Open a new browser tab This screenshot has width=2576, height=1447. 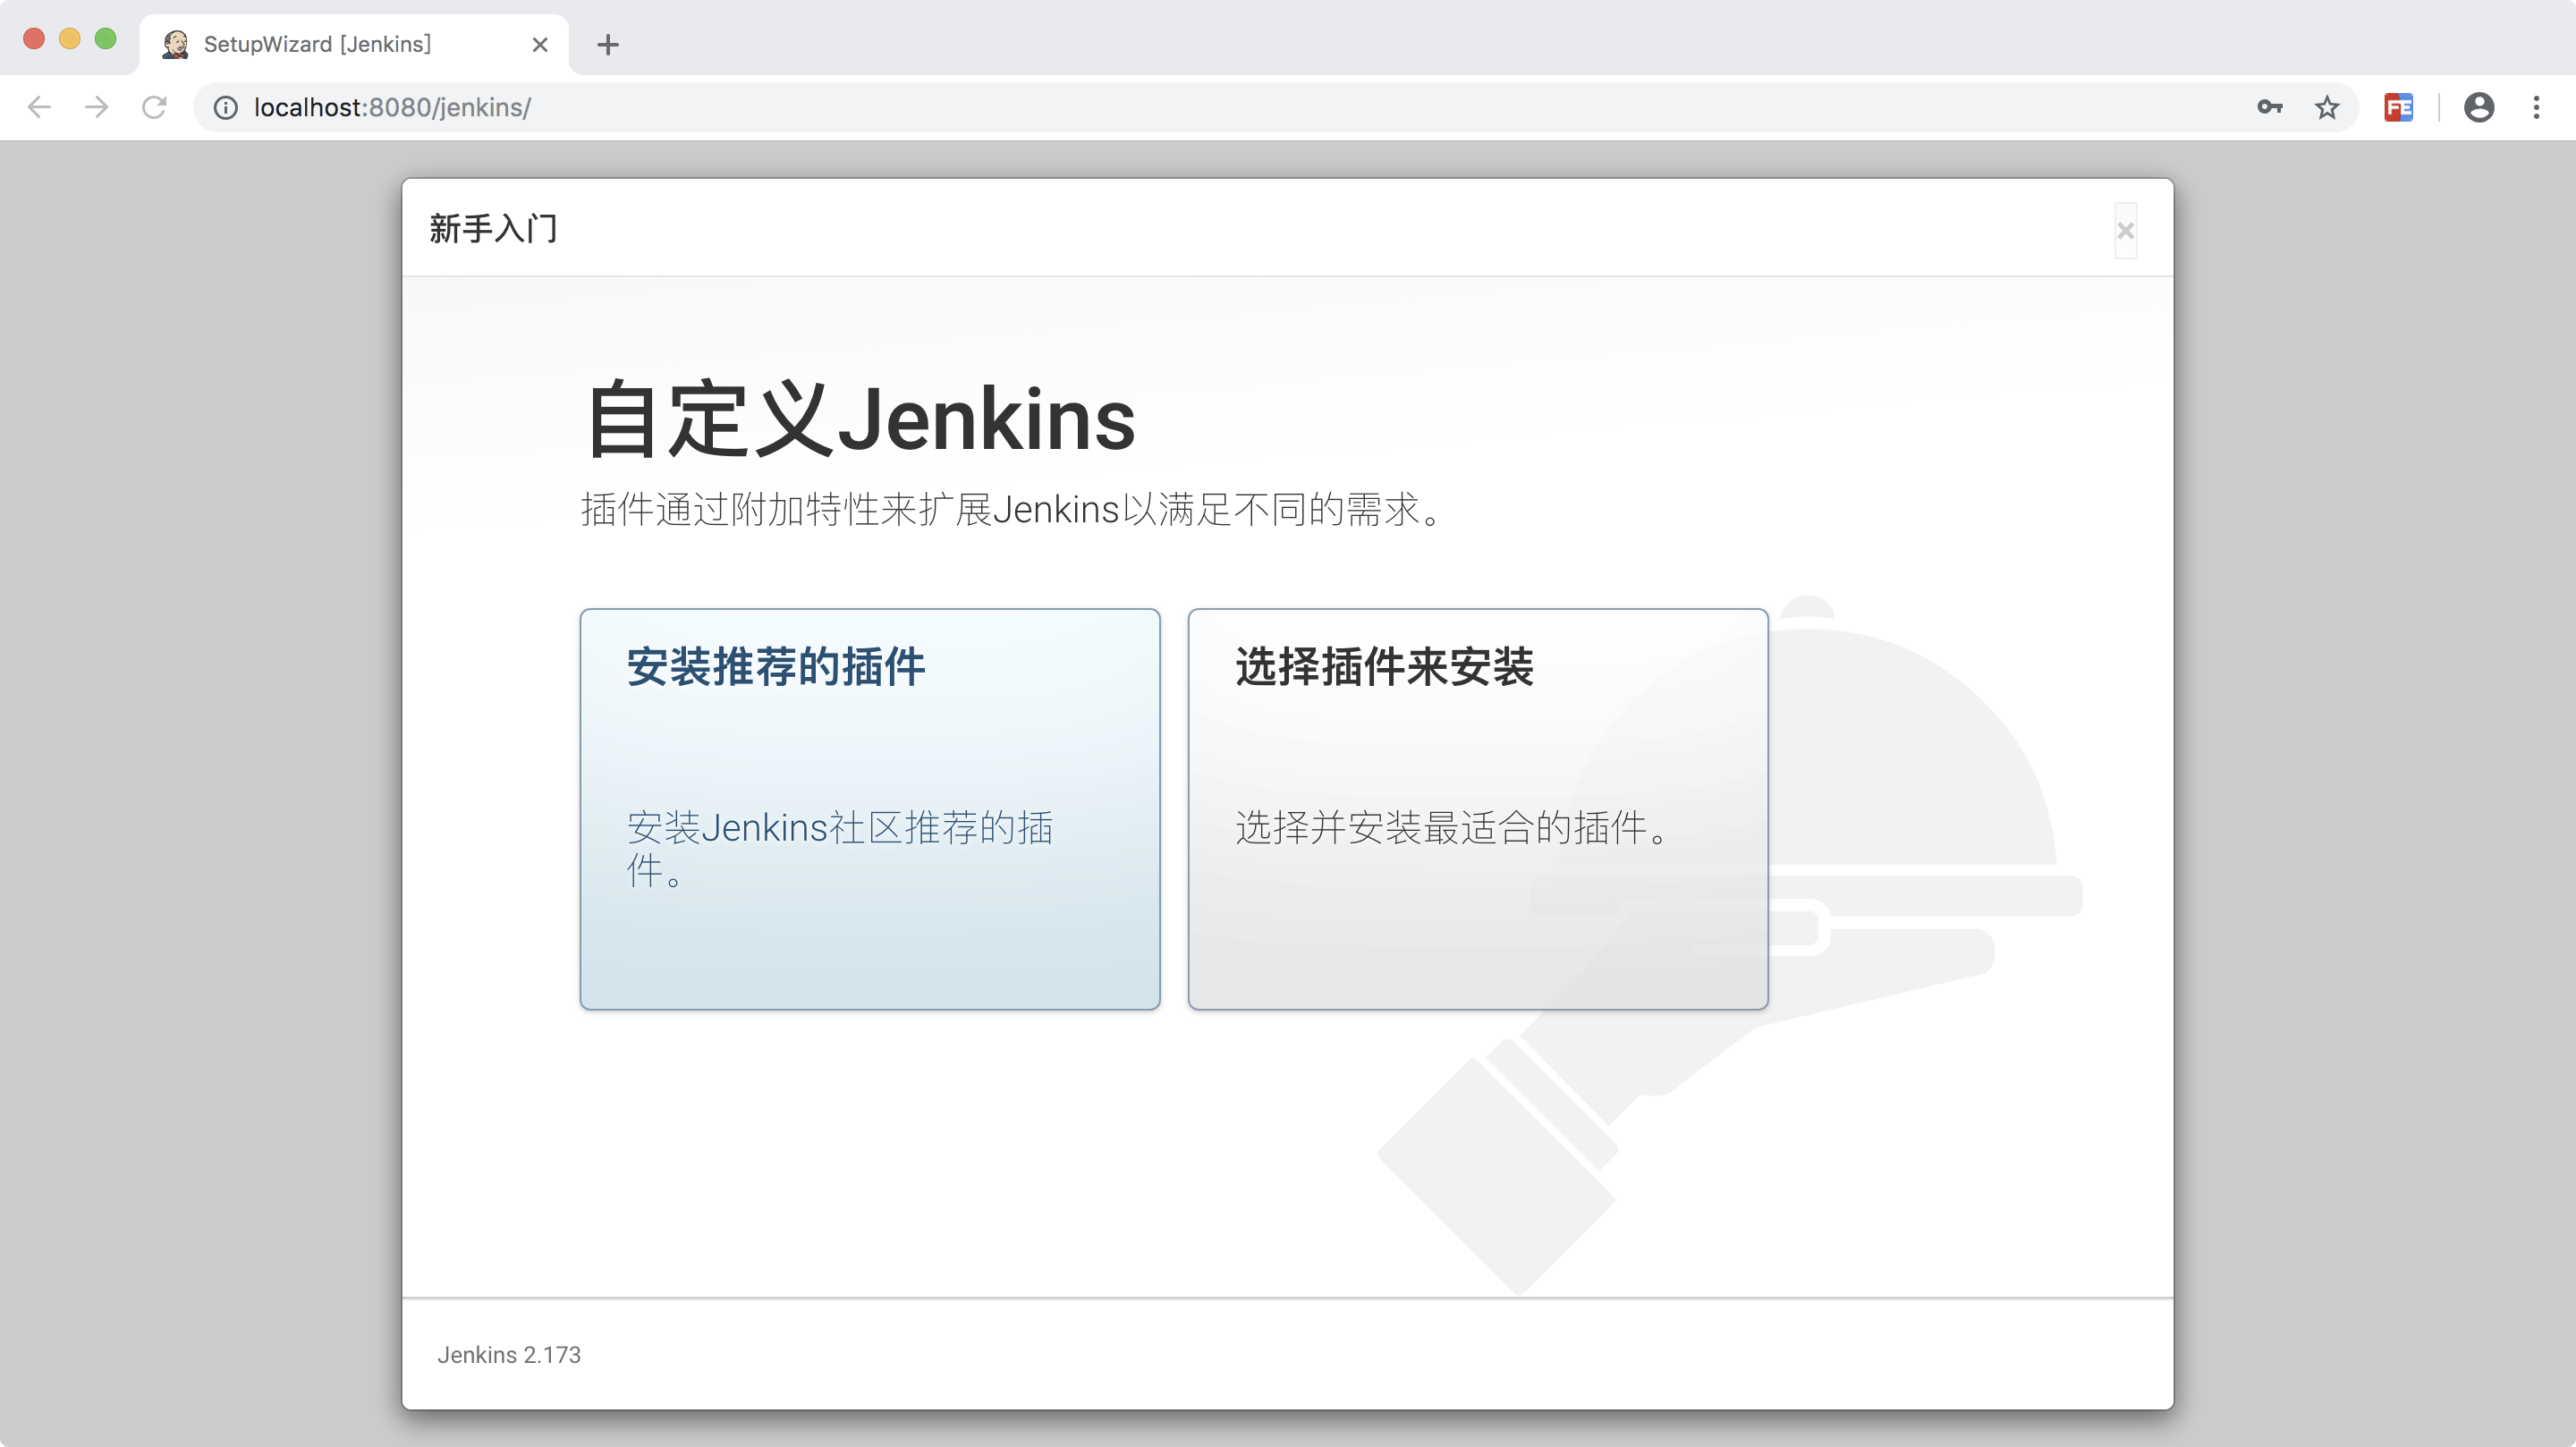(607, 44)
